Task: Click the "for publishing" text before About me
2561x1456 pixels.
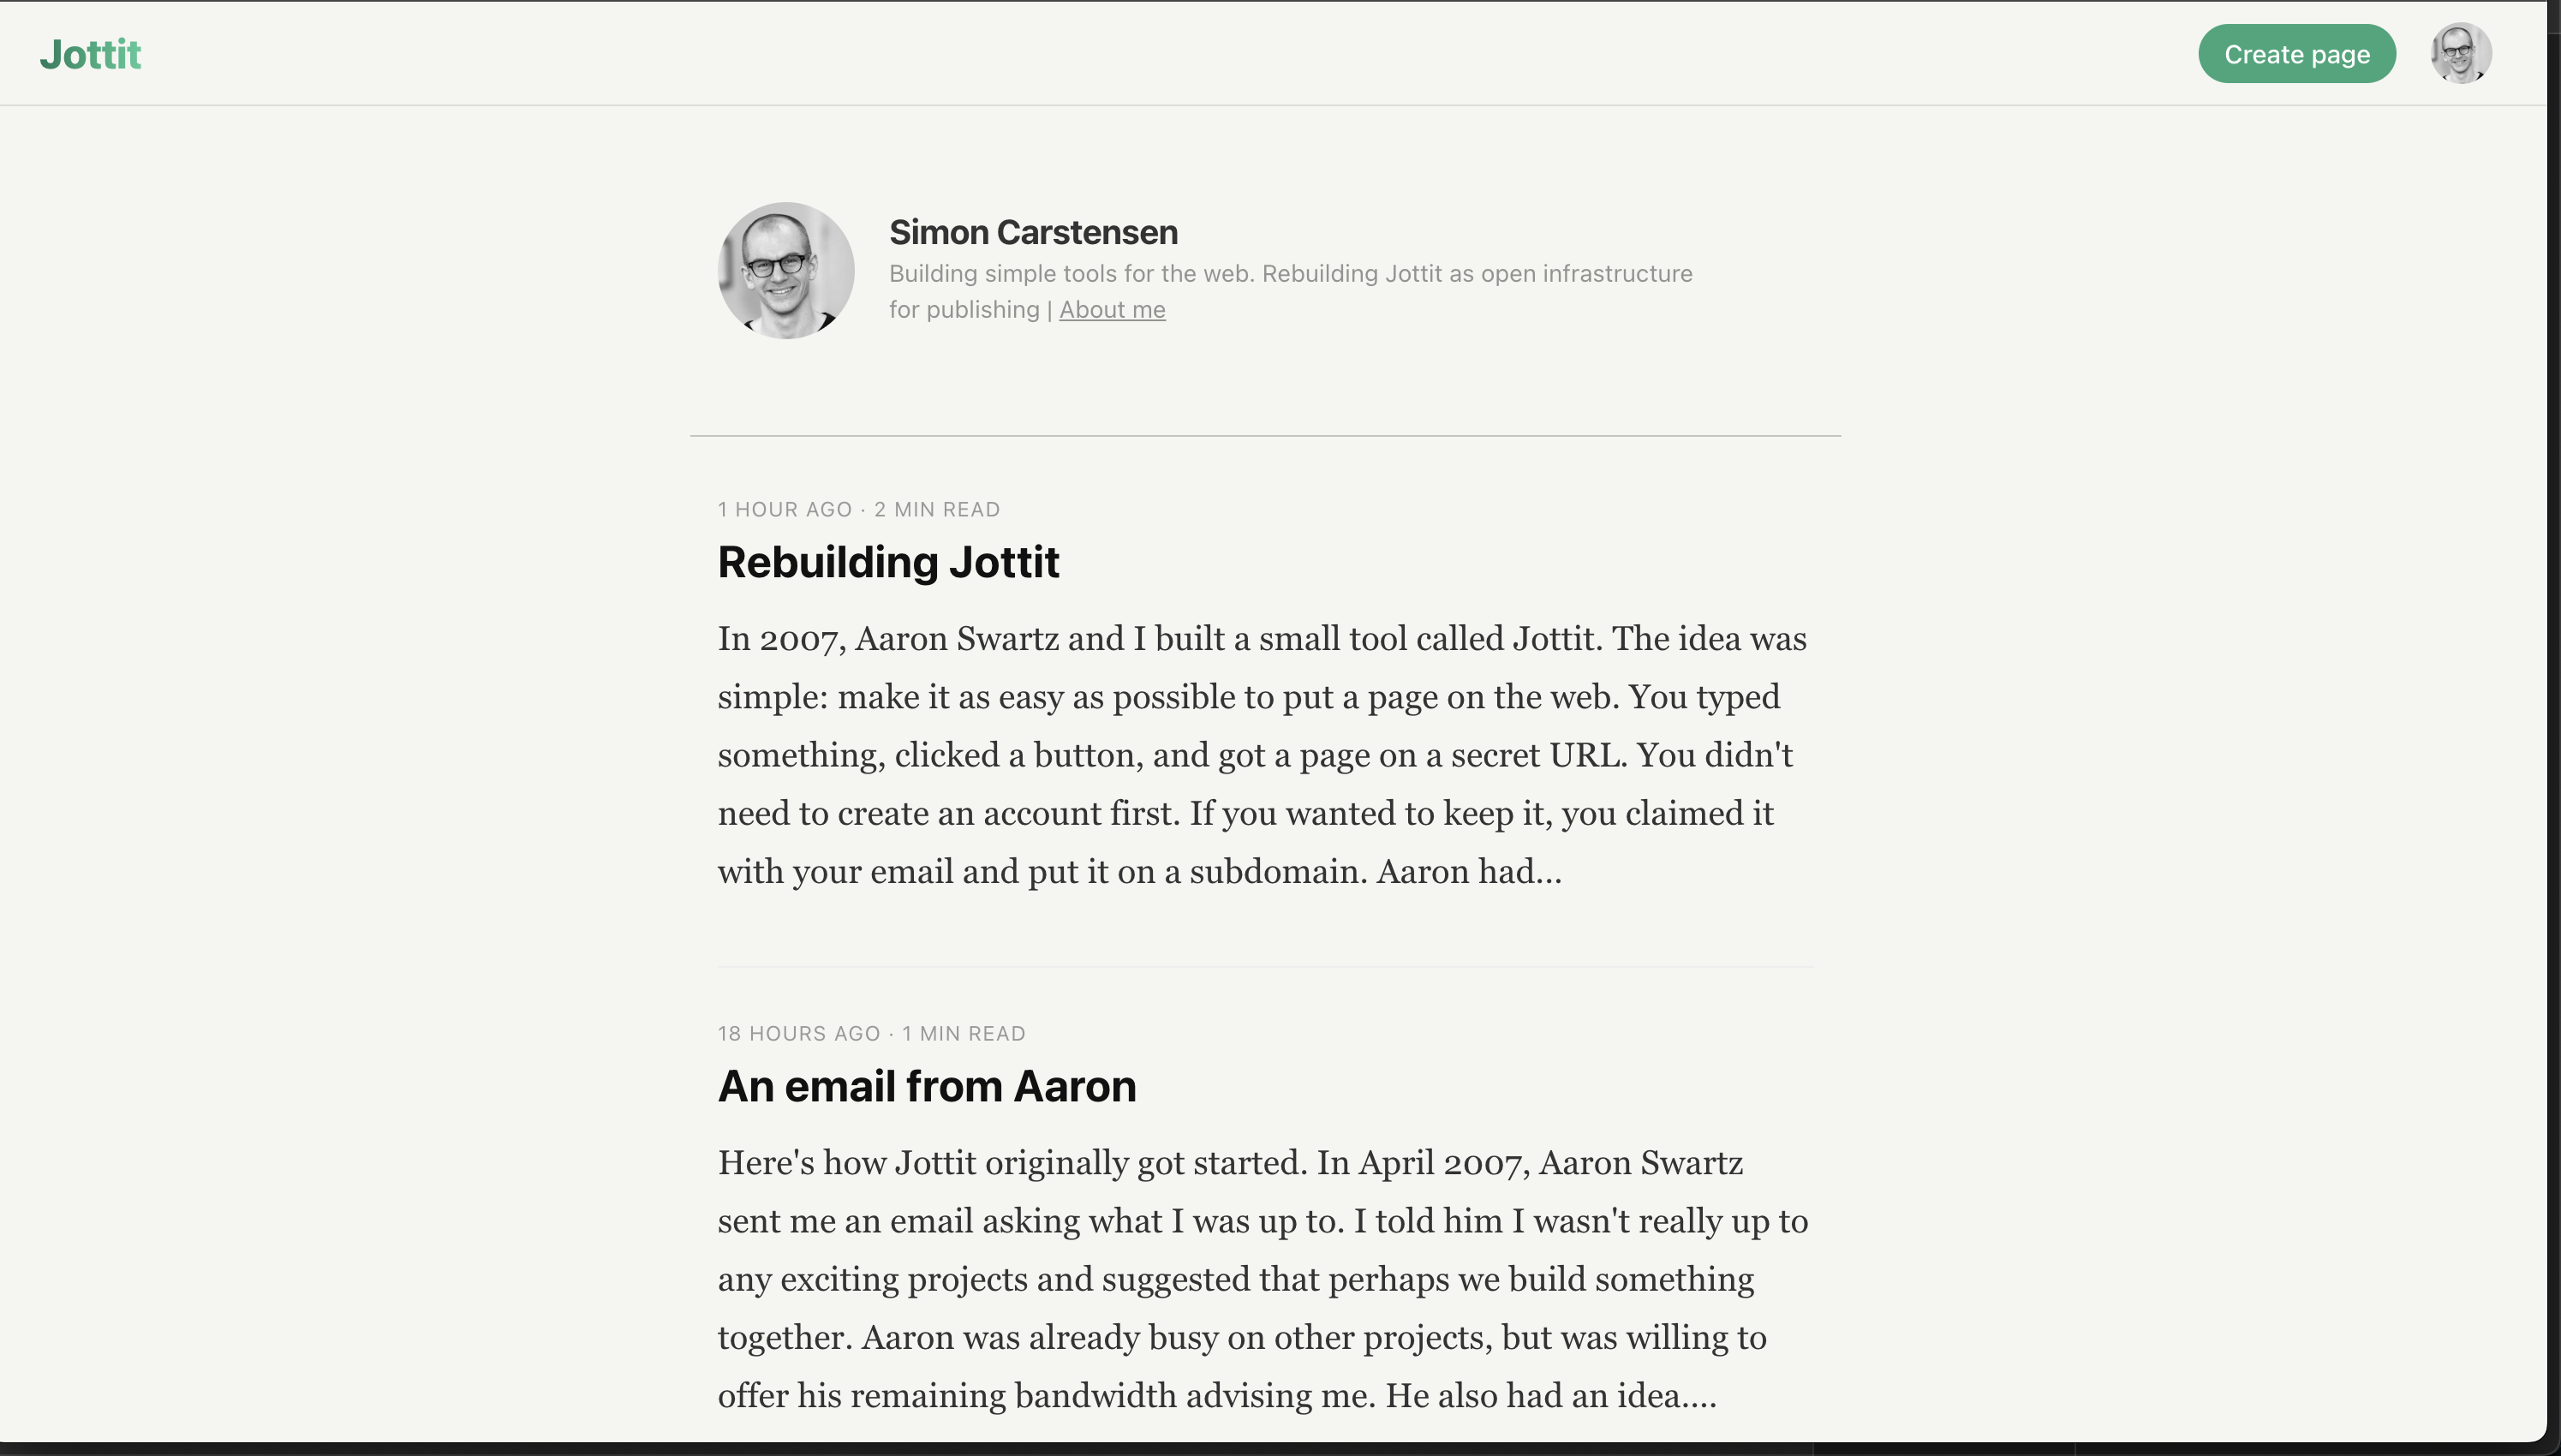Action: coord(964,310)
